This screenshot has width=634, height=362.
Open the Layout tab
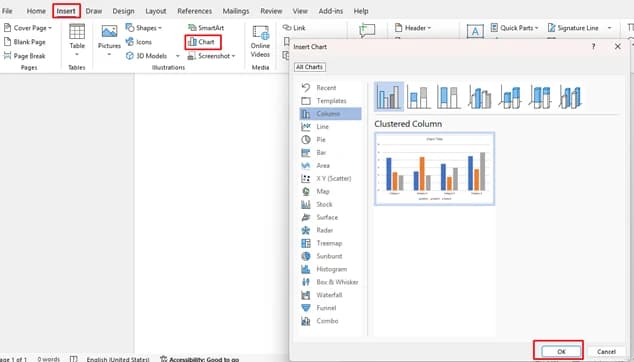click(156, 11)
